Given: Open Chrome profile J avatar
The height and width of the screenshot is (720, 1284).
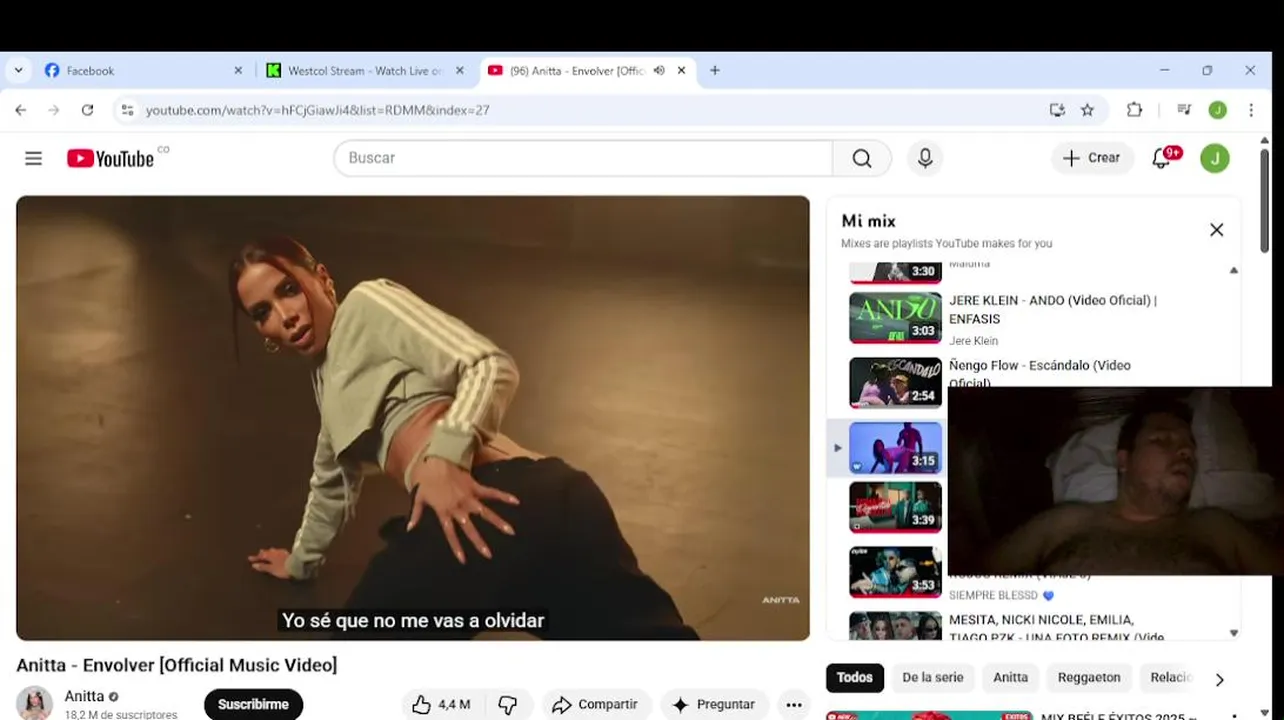Looking at the screenshot, I should (x=1217, y=110).
